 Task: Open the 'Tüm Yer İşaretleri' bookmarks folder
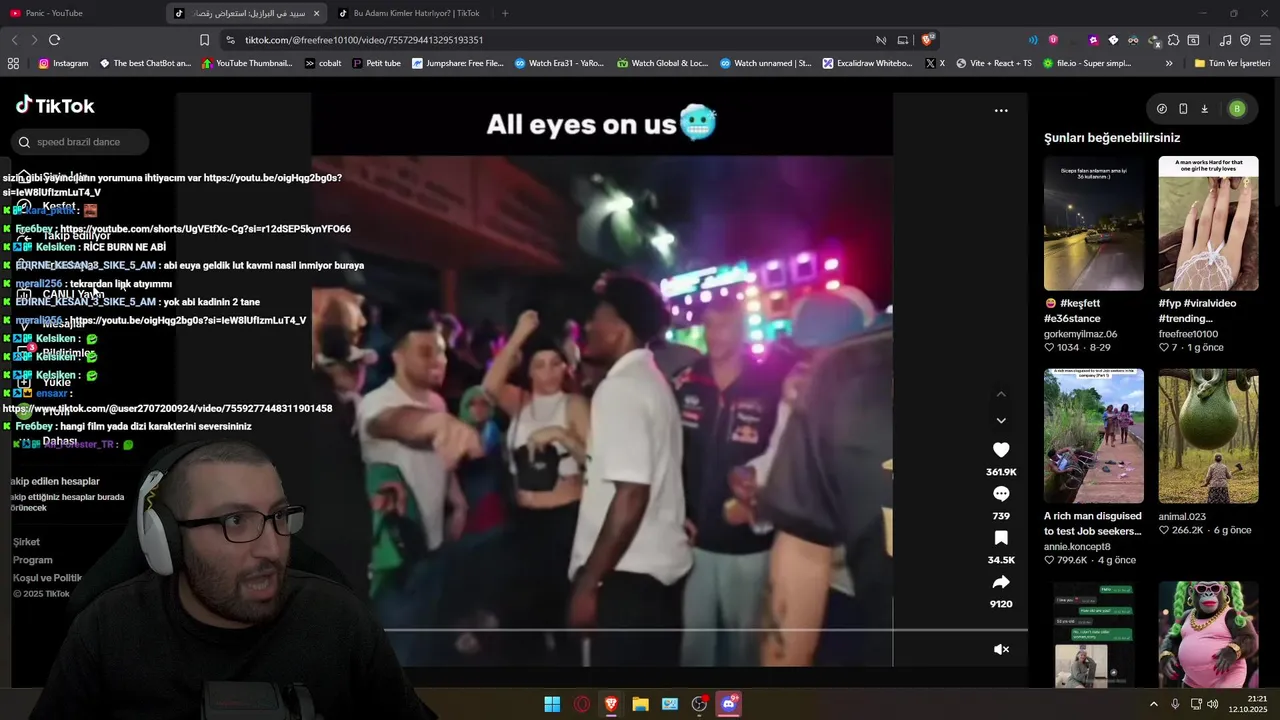(1231, 63)
